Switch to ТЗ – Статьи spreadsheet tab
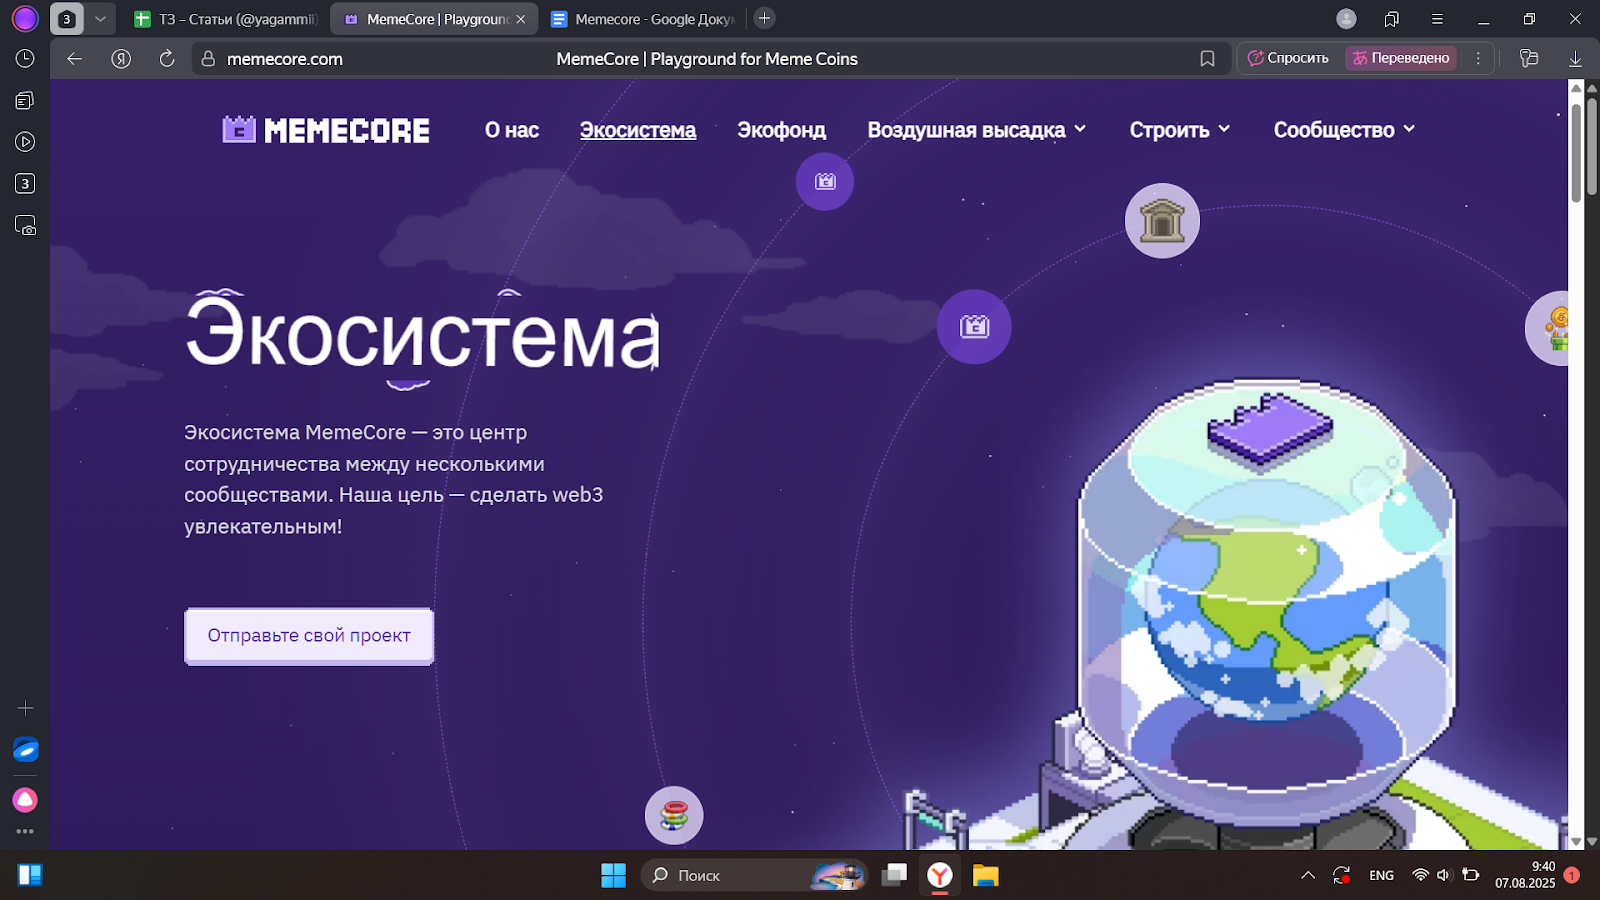The width and height of the screenshot is (1600, 900). tap(226, 19)
